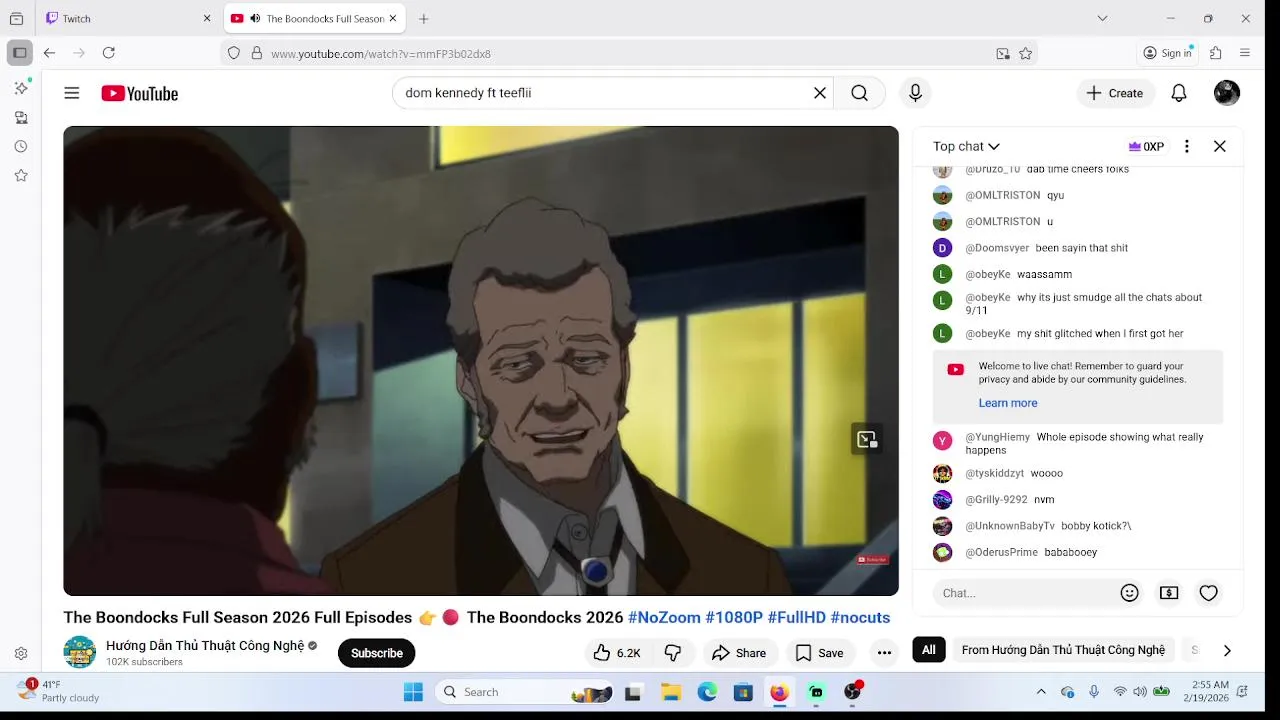Bookmark this page with star
The width and height of the screenshot is (1280, 720).
[x=1025, y=53]
